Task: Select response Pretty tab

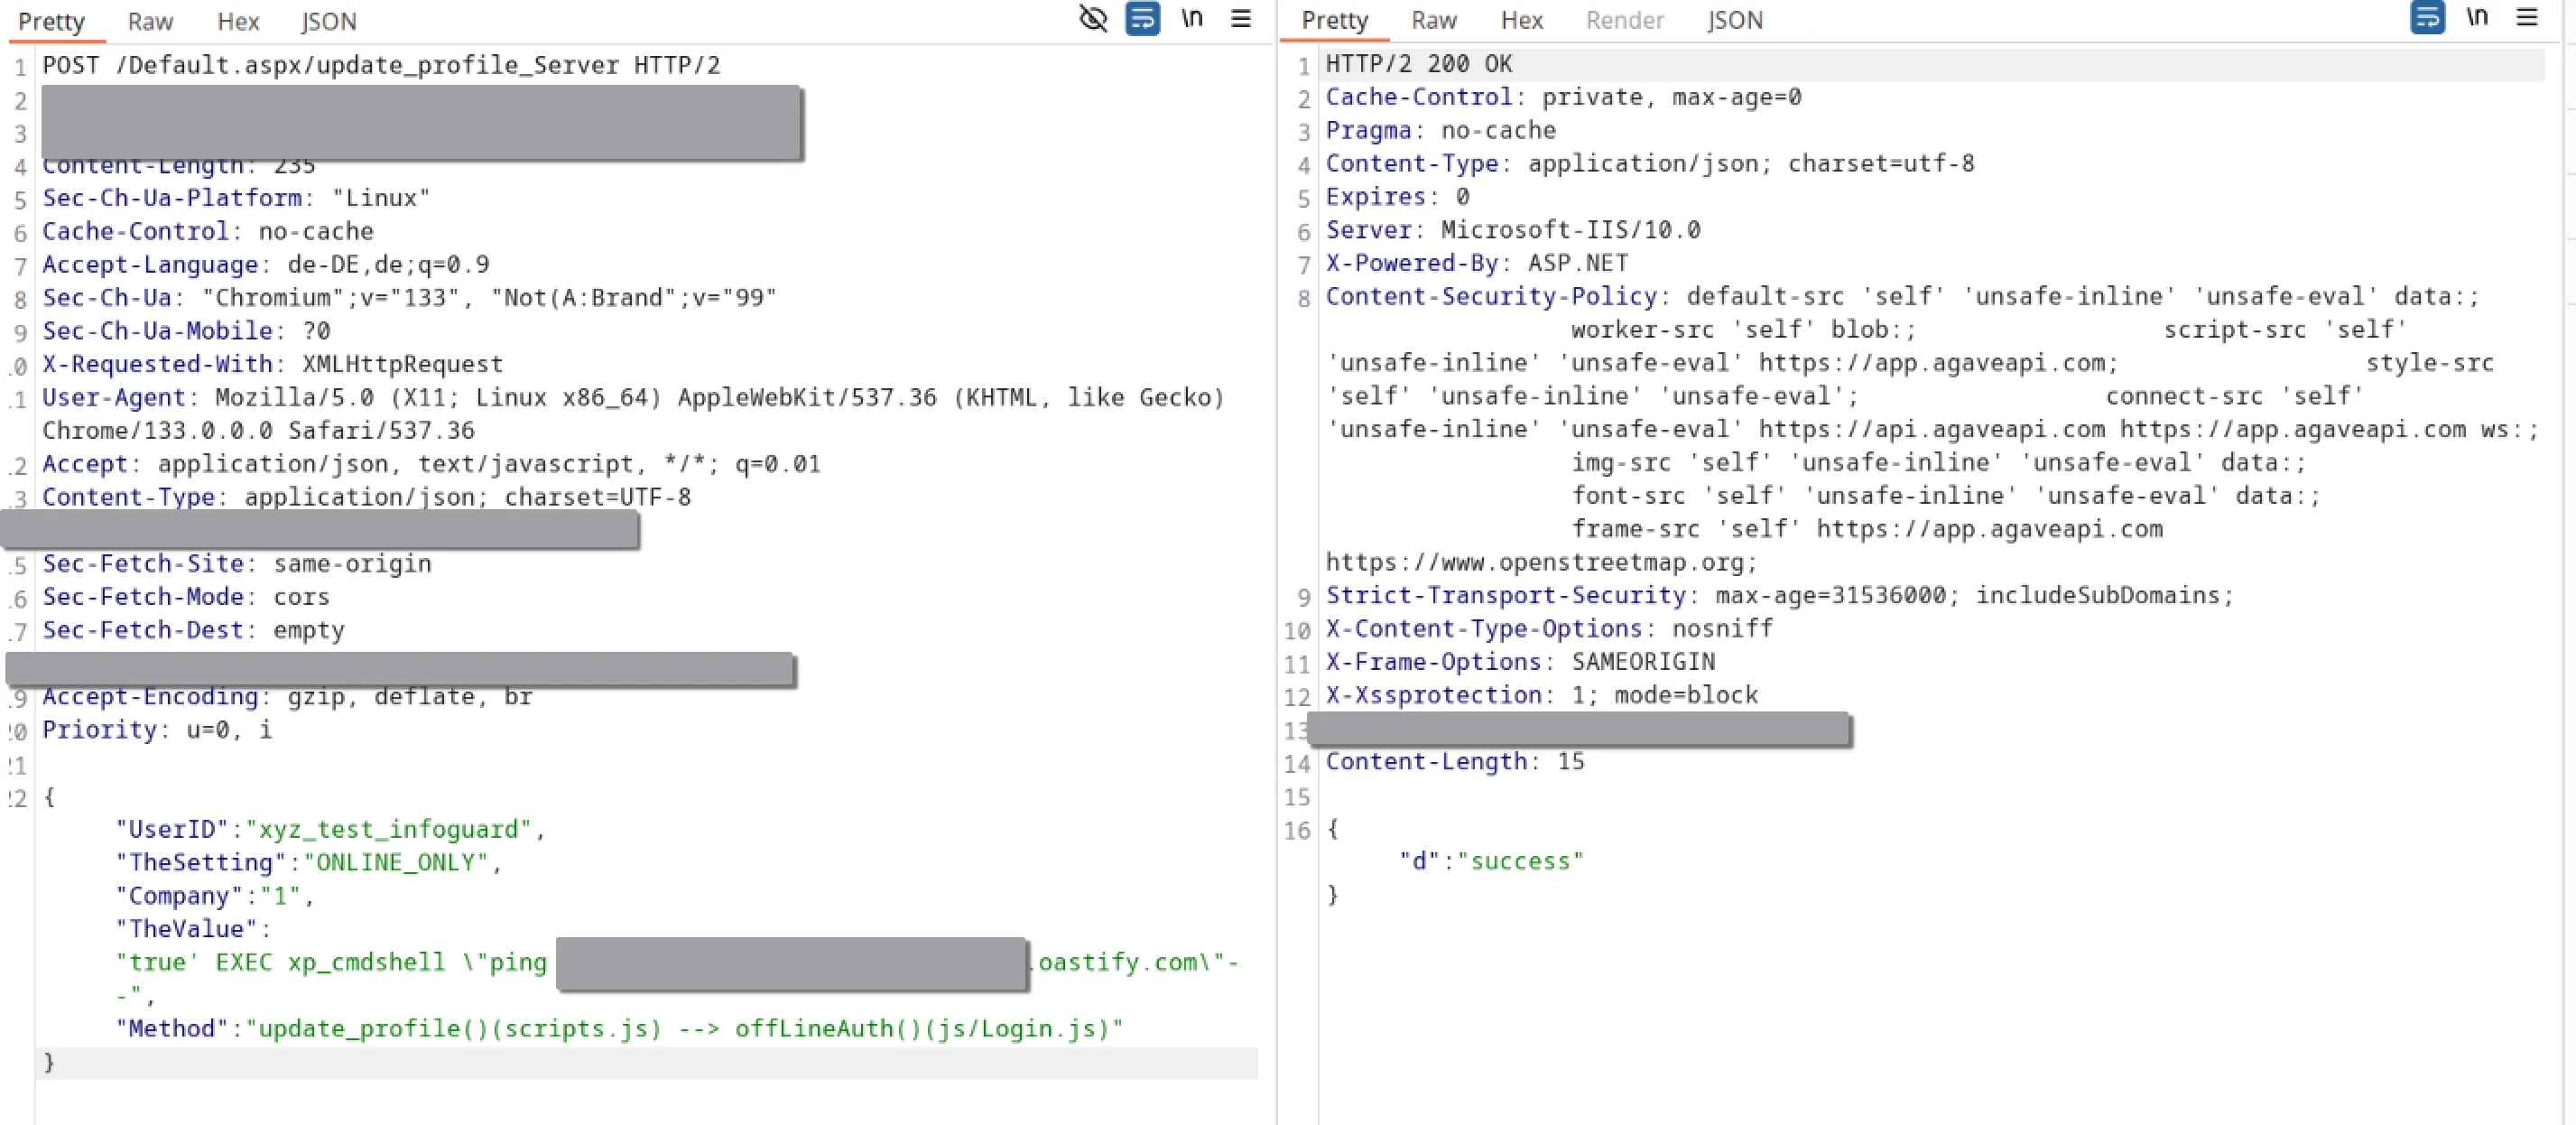Action: (x=1335, y=21)
